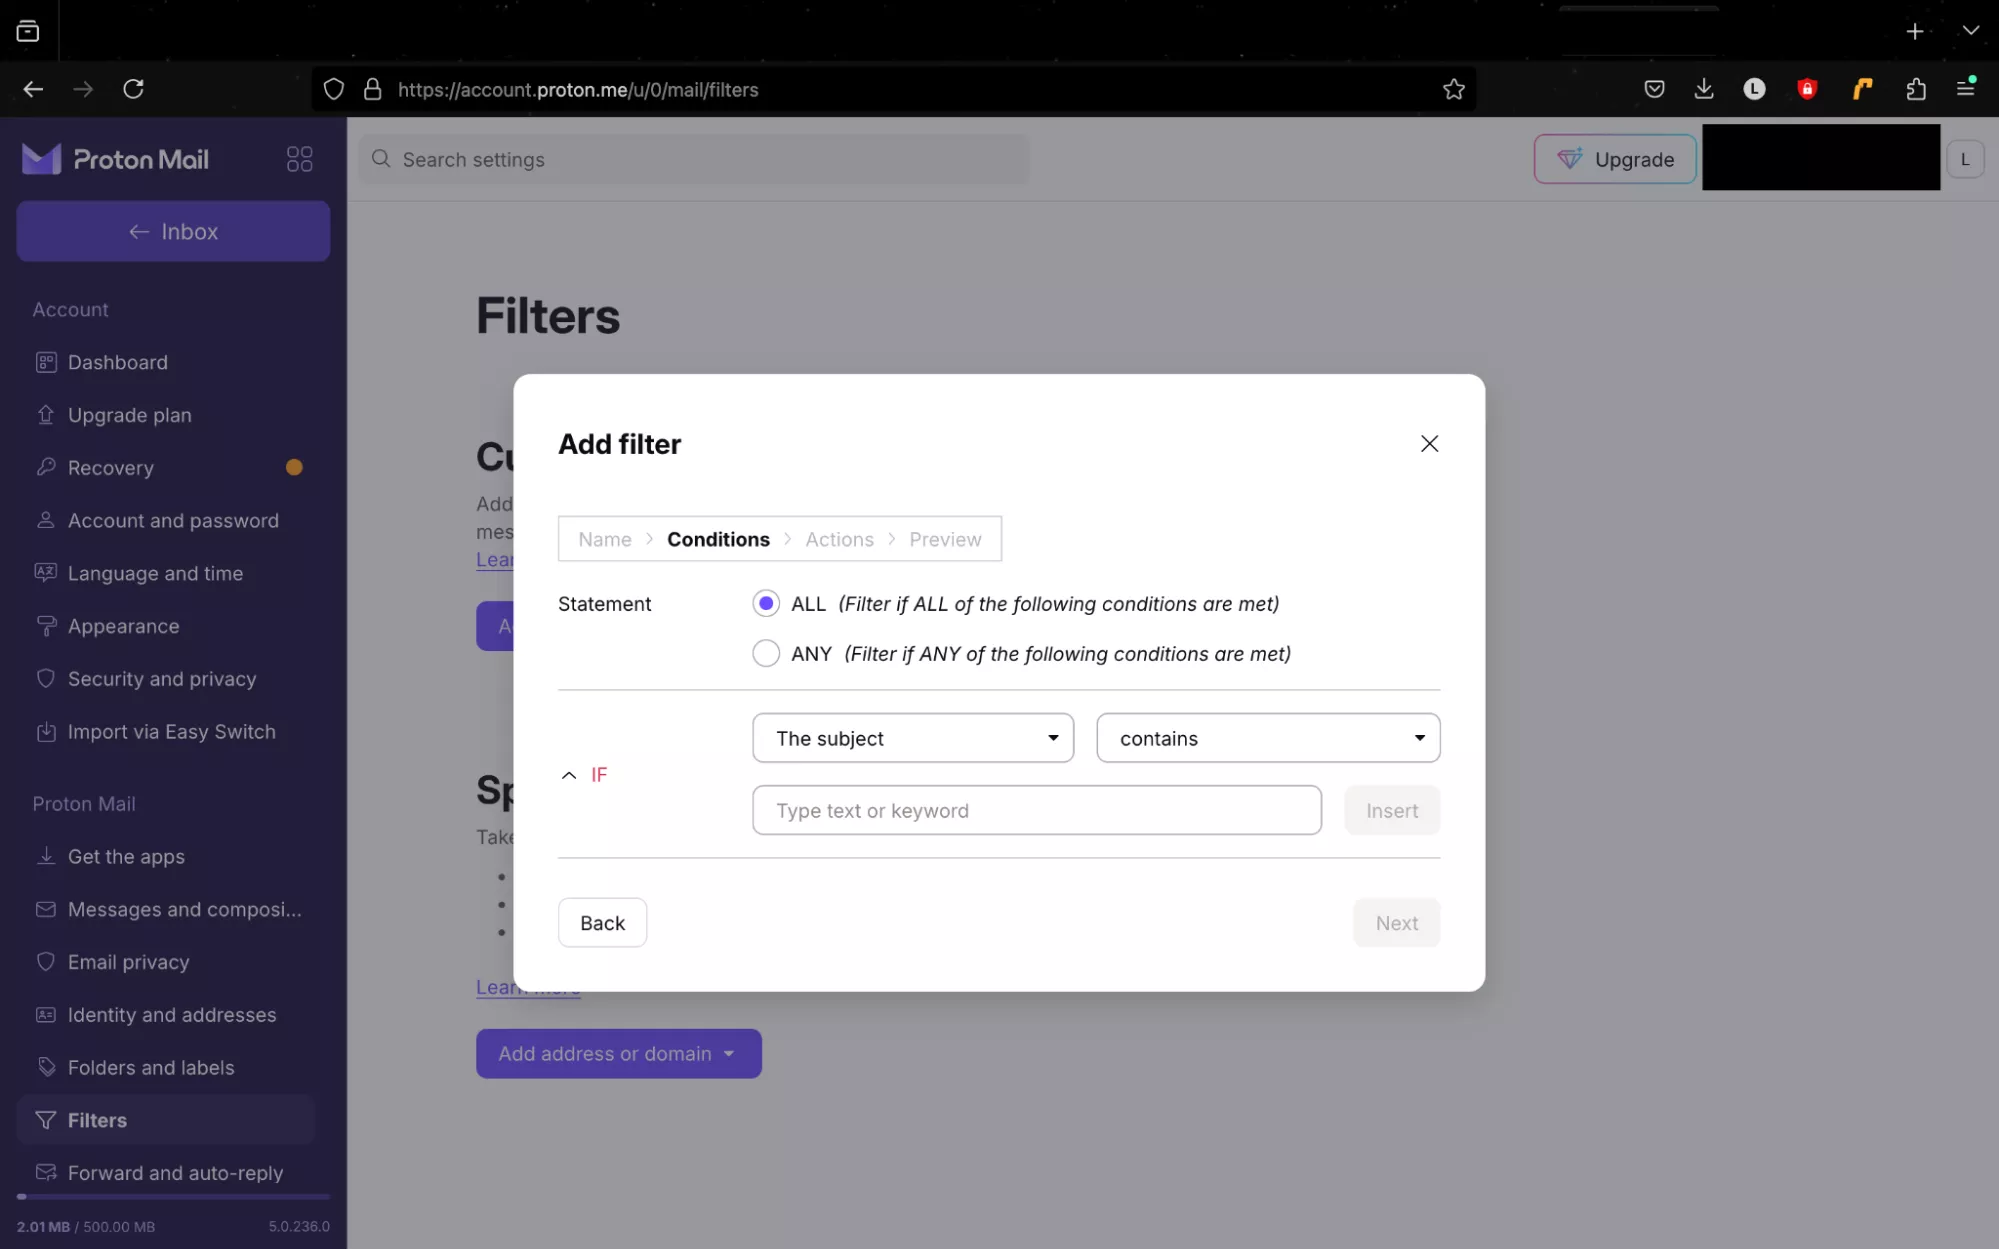Select the ANY statement radio button
The image size is (1999, 1250).
click(766, 653)
